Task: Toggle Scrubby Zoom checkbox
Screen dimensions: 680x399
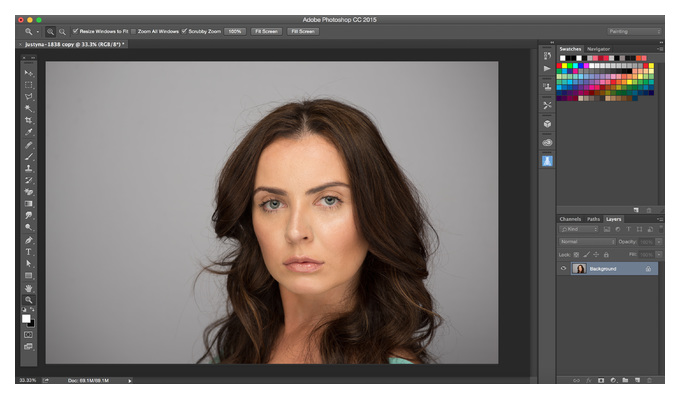Action: (x=184, y=31)
